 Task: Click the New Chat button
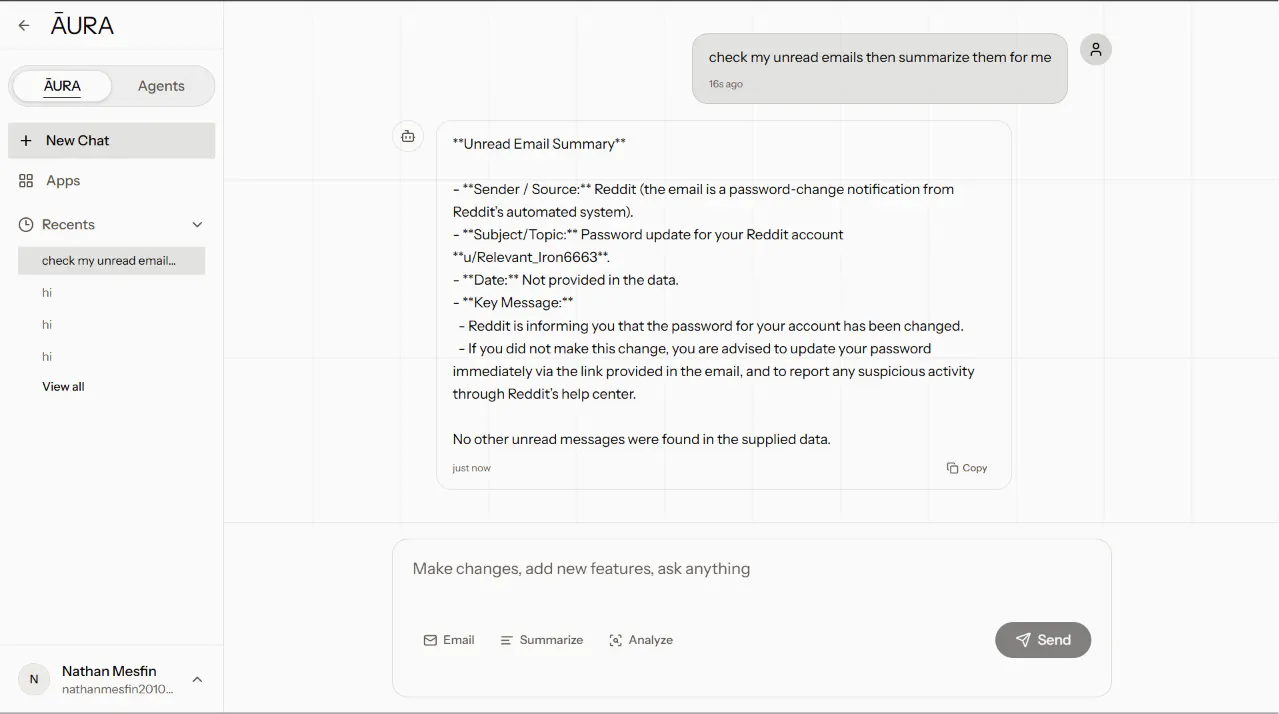pos(111,141)
